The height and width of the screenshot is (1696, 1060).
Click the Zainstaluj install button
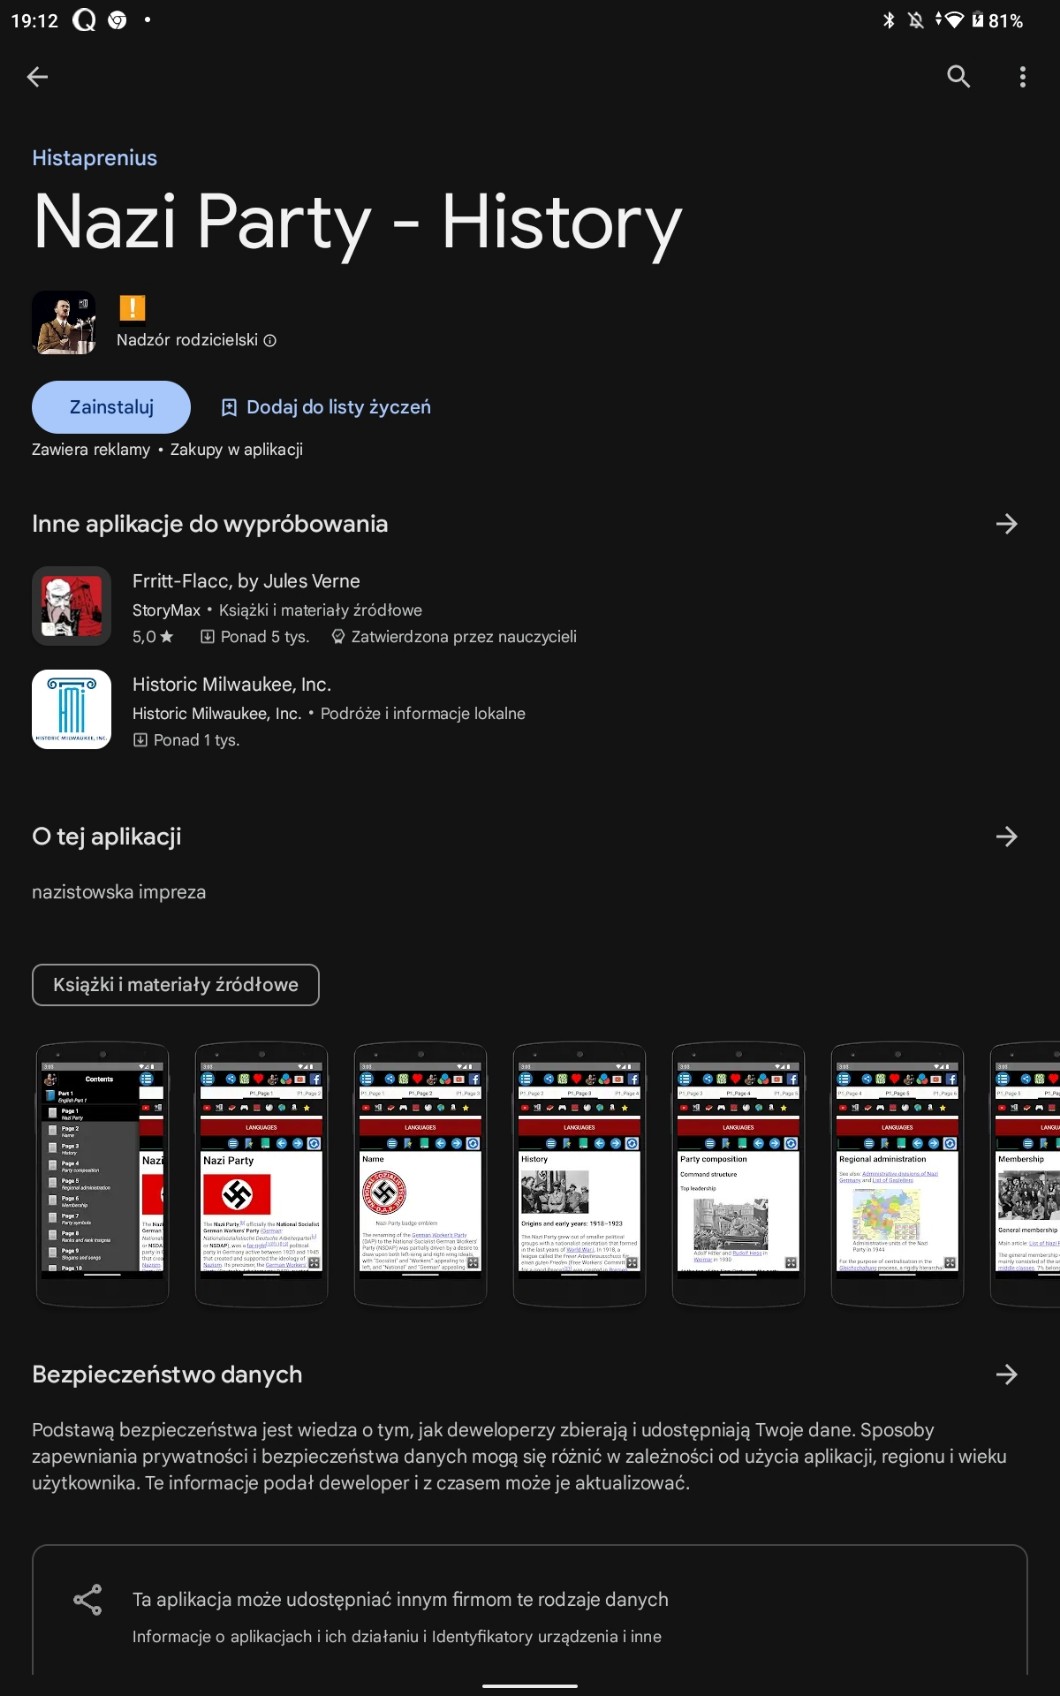(x=111, y=407)
